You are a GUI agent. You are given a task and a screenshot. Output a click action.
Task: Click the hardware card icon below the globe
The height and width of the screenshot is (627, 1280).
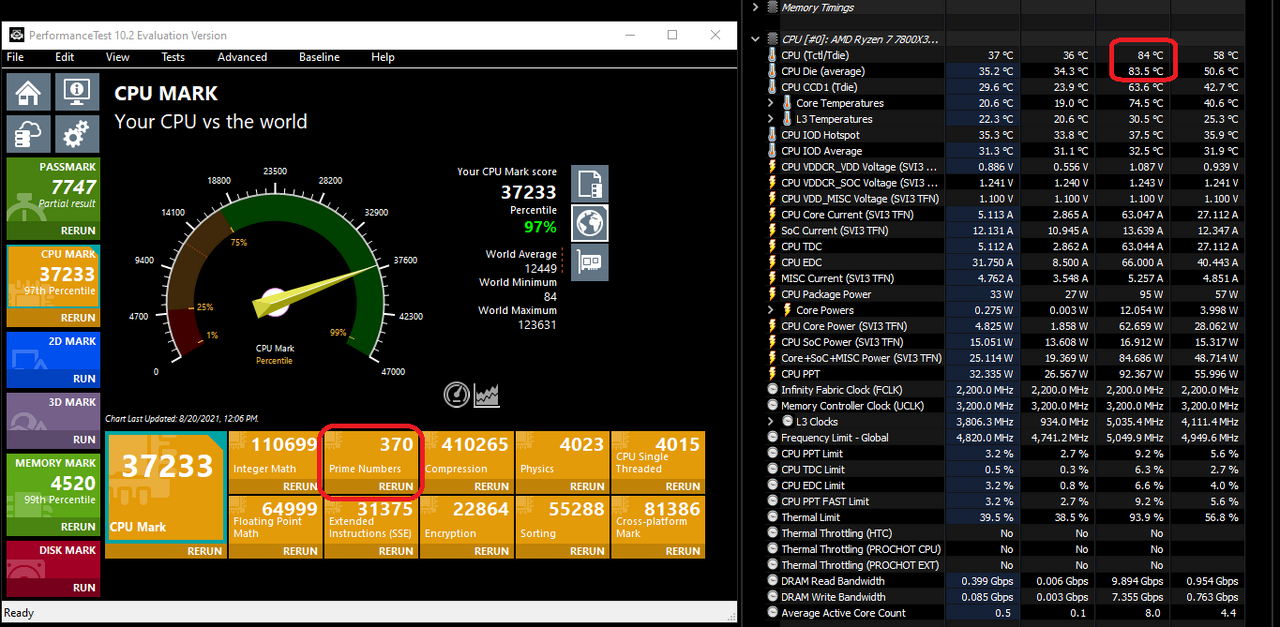[590, 262]
